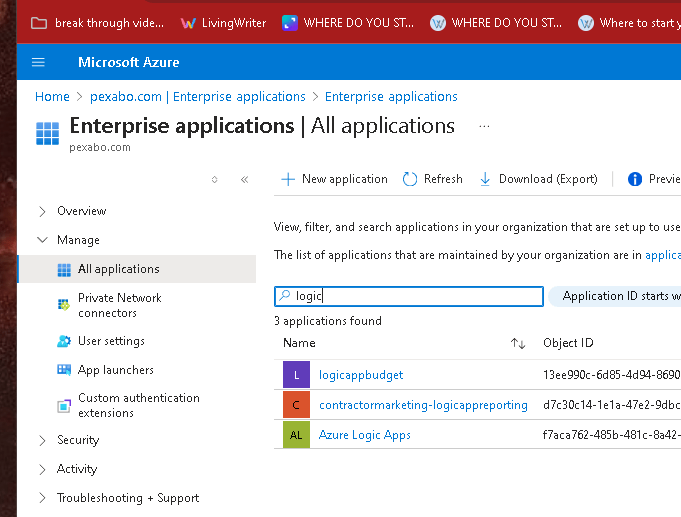Click New application button label
The image size is (681, 517).
coord(345,179)
